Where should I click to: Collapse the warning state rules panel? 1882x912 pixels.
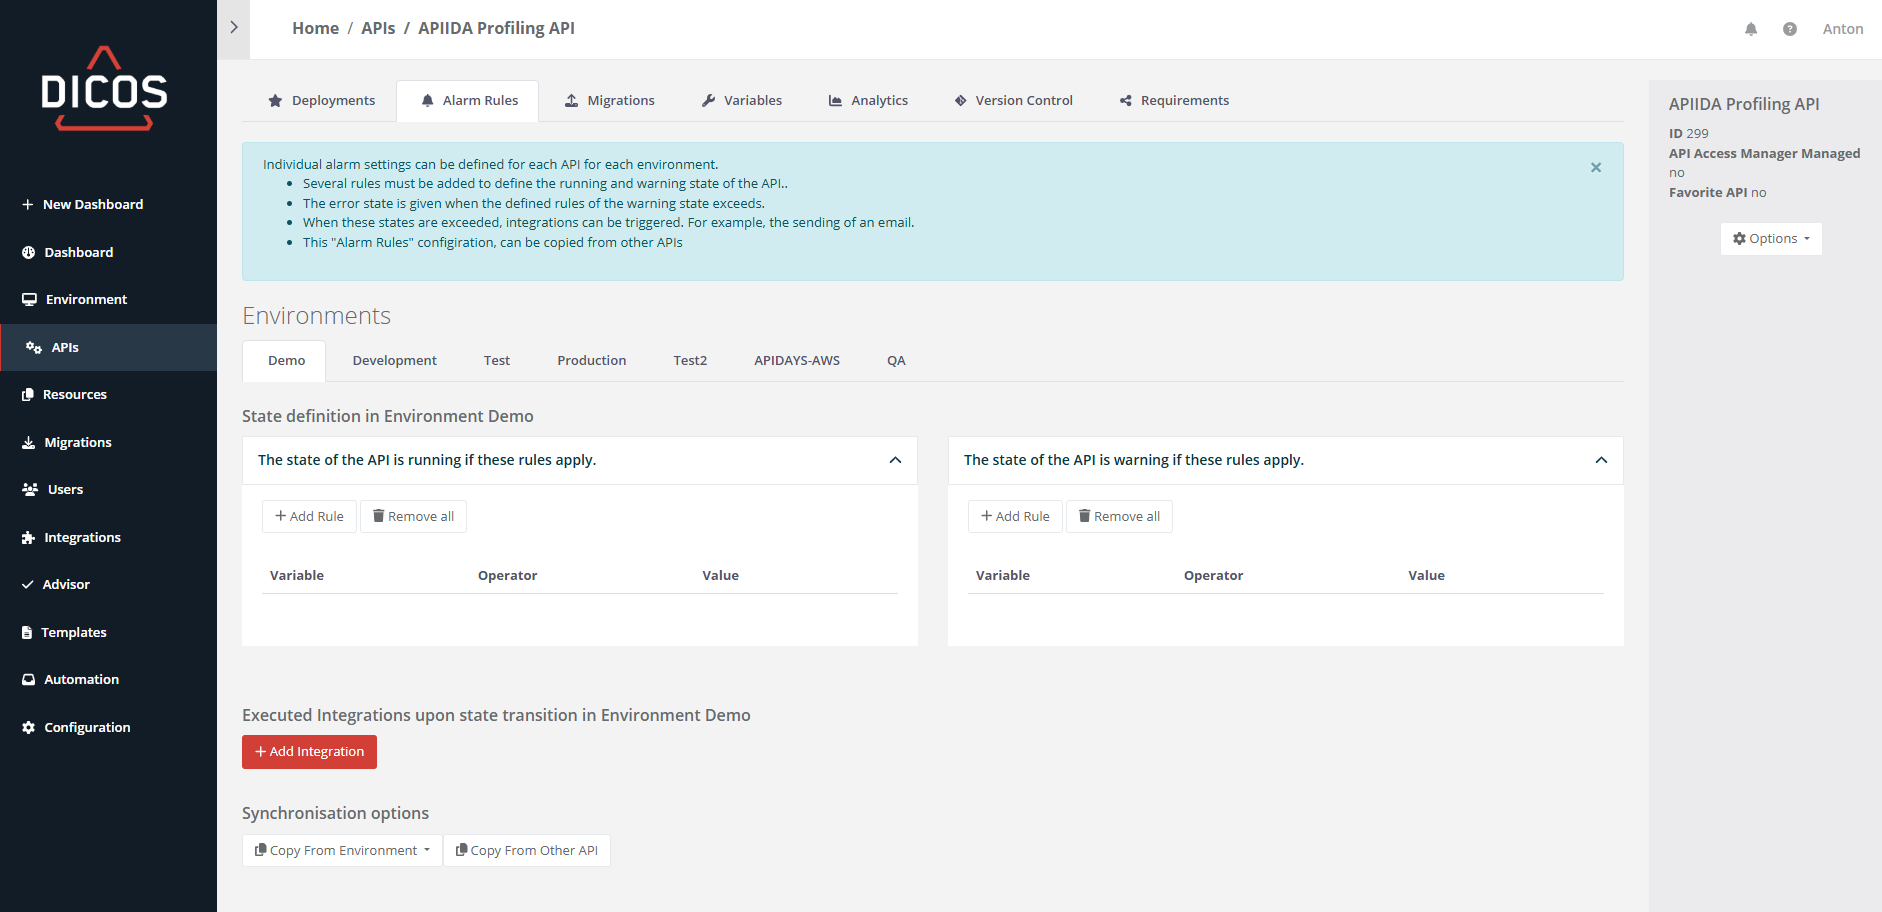pos(1600,460)
